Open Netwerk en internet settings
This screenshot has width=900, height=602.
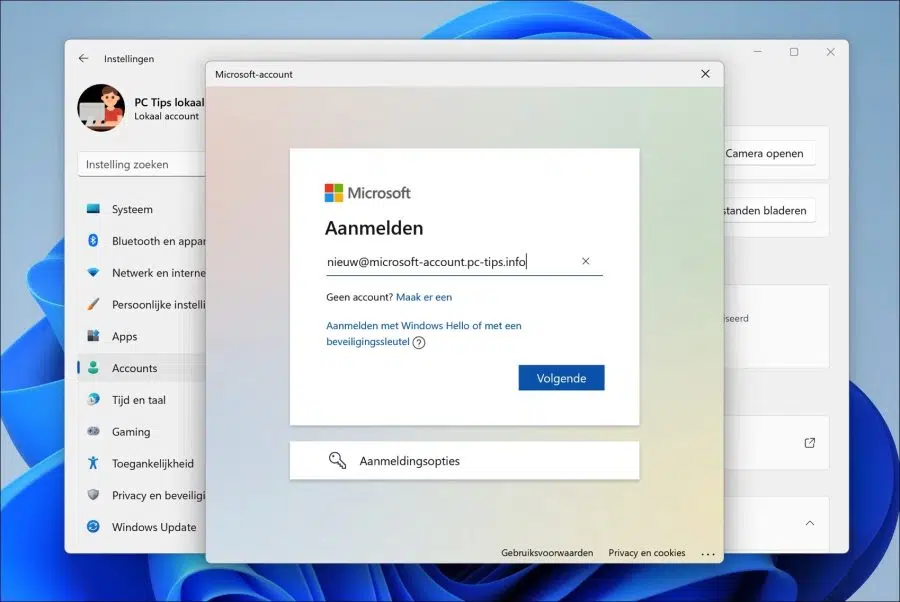tap(141, 273)
